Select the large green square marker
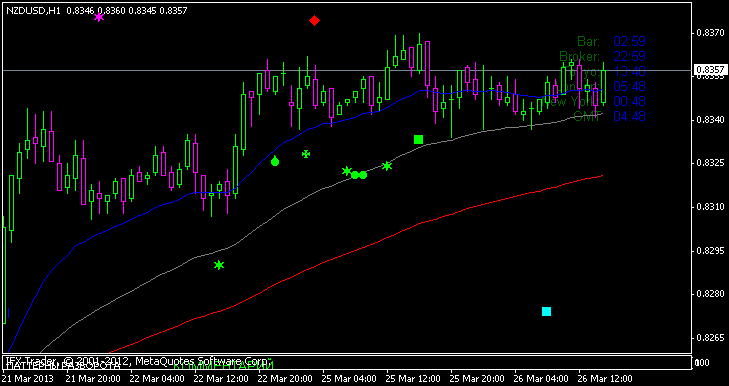Viewport: 729px width, 386px height. (418, 140)
